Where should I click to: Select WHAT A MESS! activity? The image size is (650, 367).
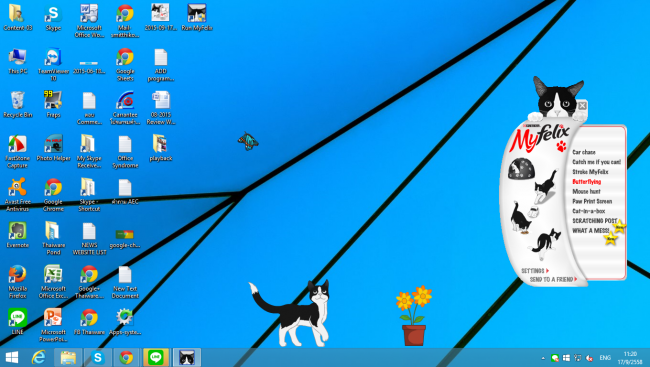(591, 231)
